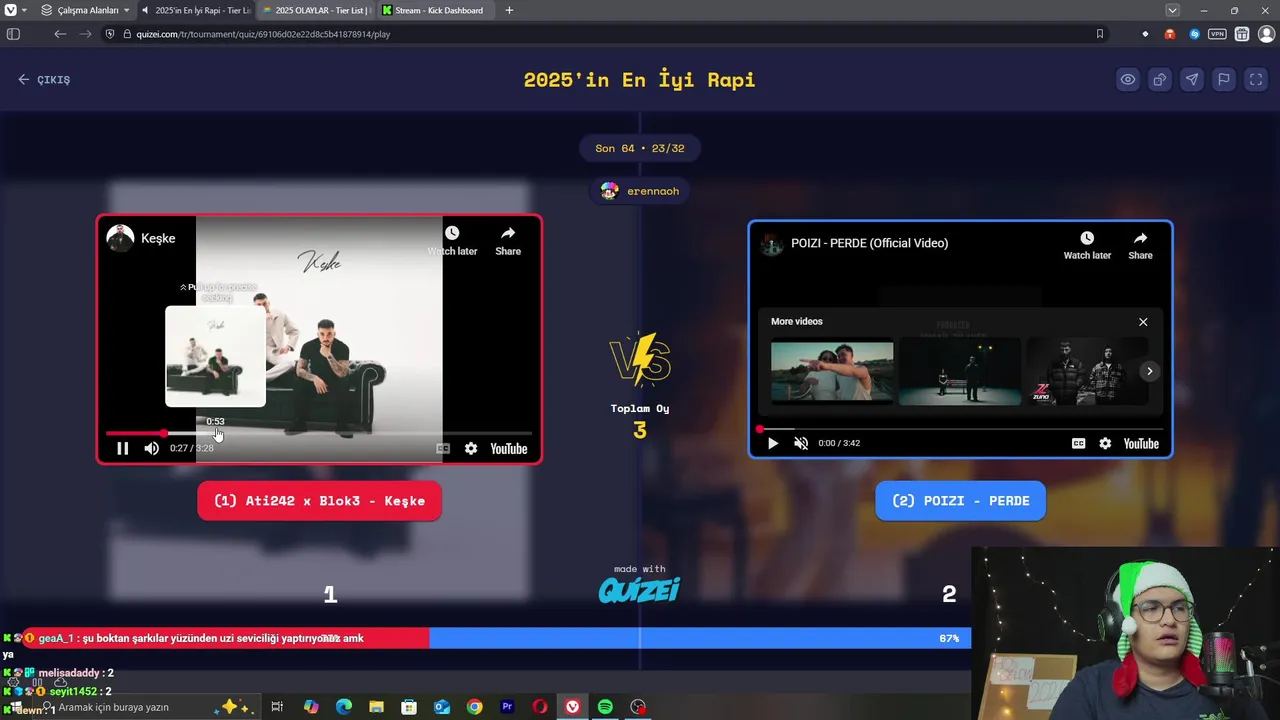
Task: Toggle captions on POIZI - PERDE video
Action: coord(1078,443)
